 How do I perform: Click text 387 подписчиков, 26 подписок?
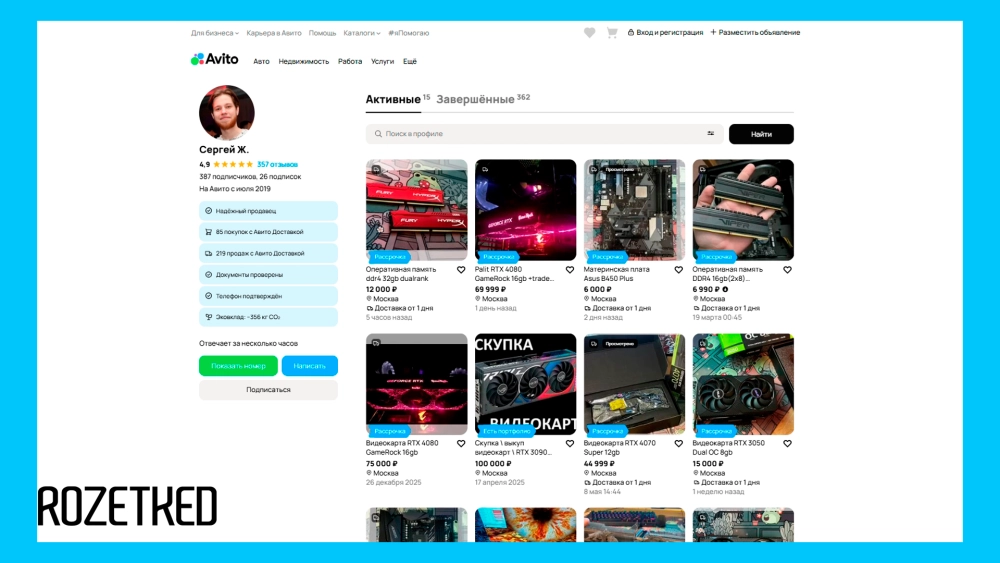(250, 177)
